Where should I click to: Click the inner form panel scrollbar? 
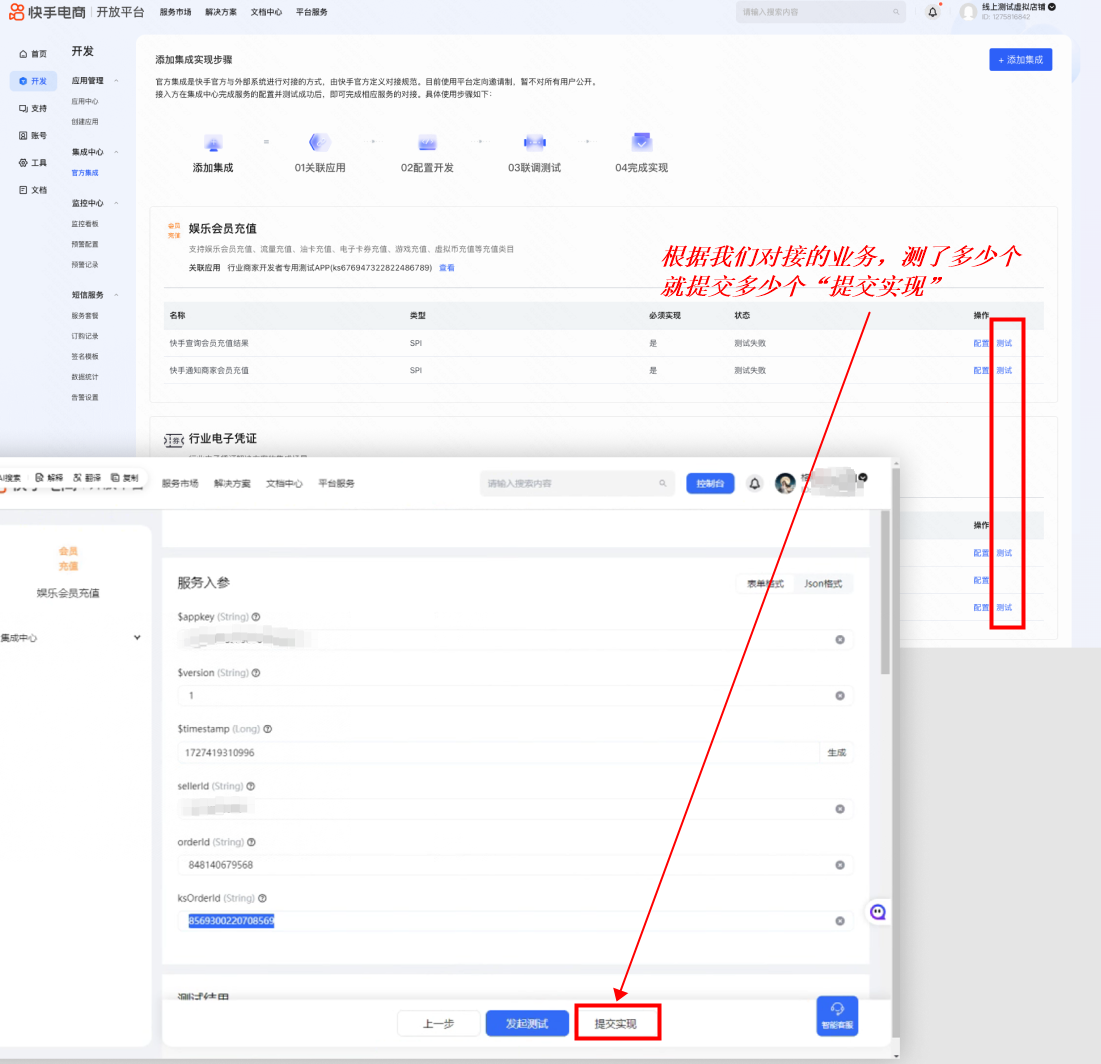[x=885, y=593]
